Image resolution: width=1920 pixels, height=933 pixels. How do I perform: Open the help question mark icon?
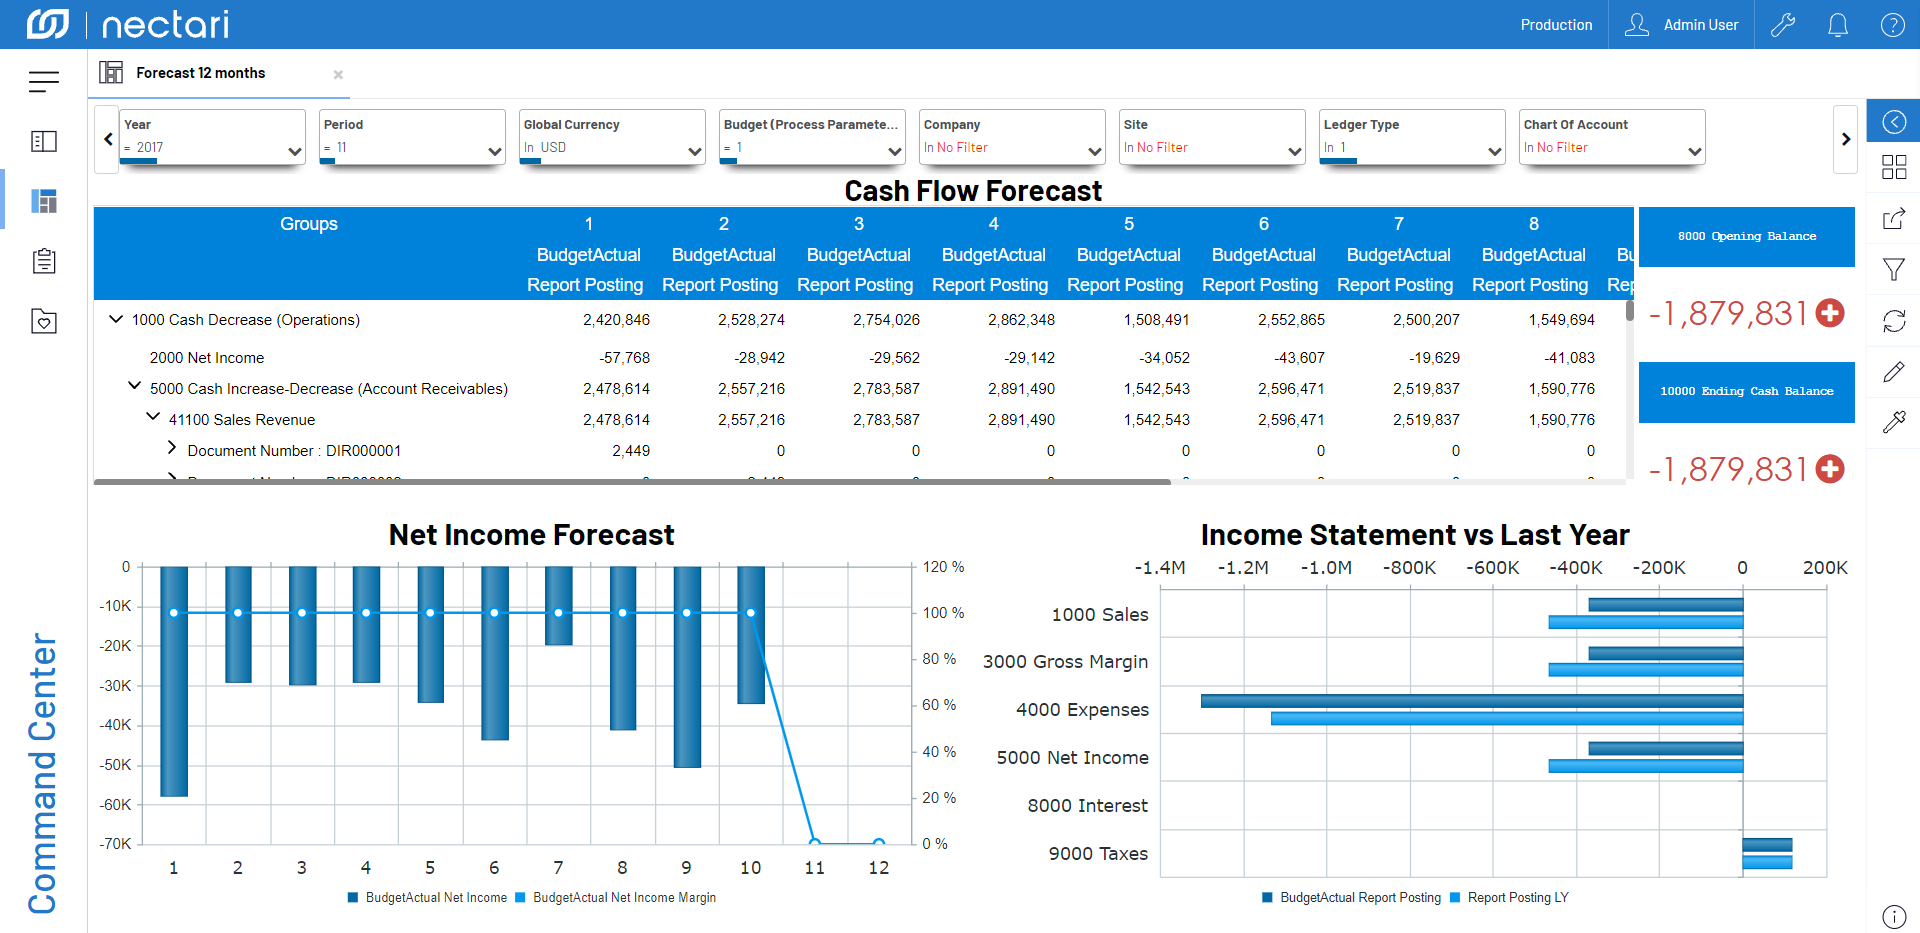[x=1892, y=25]
